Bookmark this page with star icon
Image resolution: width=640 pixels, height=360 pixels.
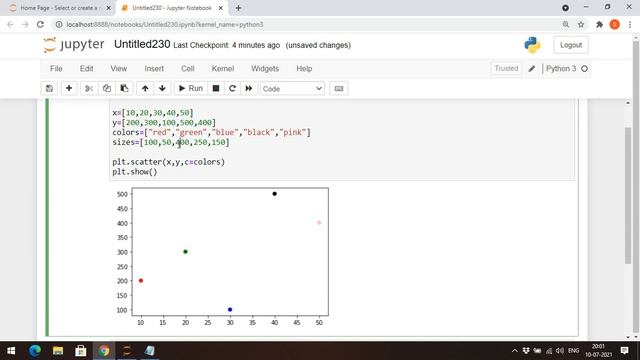[x=581, y=24]
